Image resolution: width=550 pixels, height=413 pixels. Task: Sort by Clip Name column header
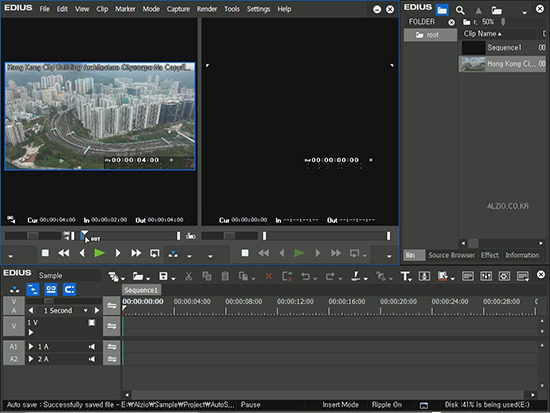pyautogui.click(x=482, y=34)
